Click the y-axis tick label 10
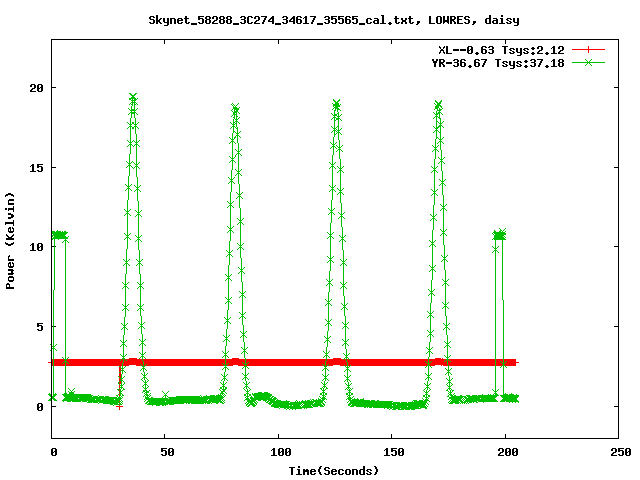The width and height of the screenshot is (640, 480). point(37,247)
